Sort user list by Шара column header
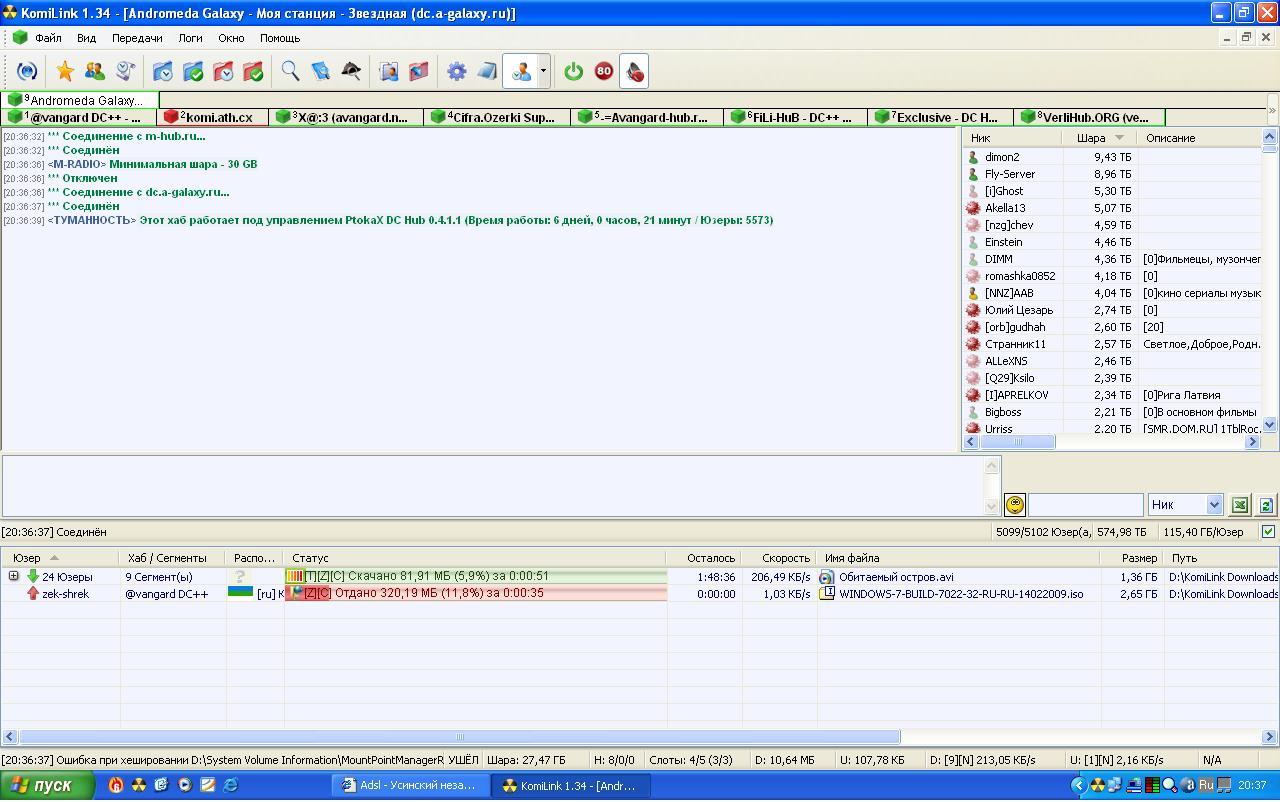The image size is (1280, 802). point(1091,138)
